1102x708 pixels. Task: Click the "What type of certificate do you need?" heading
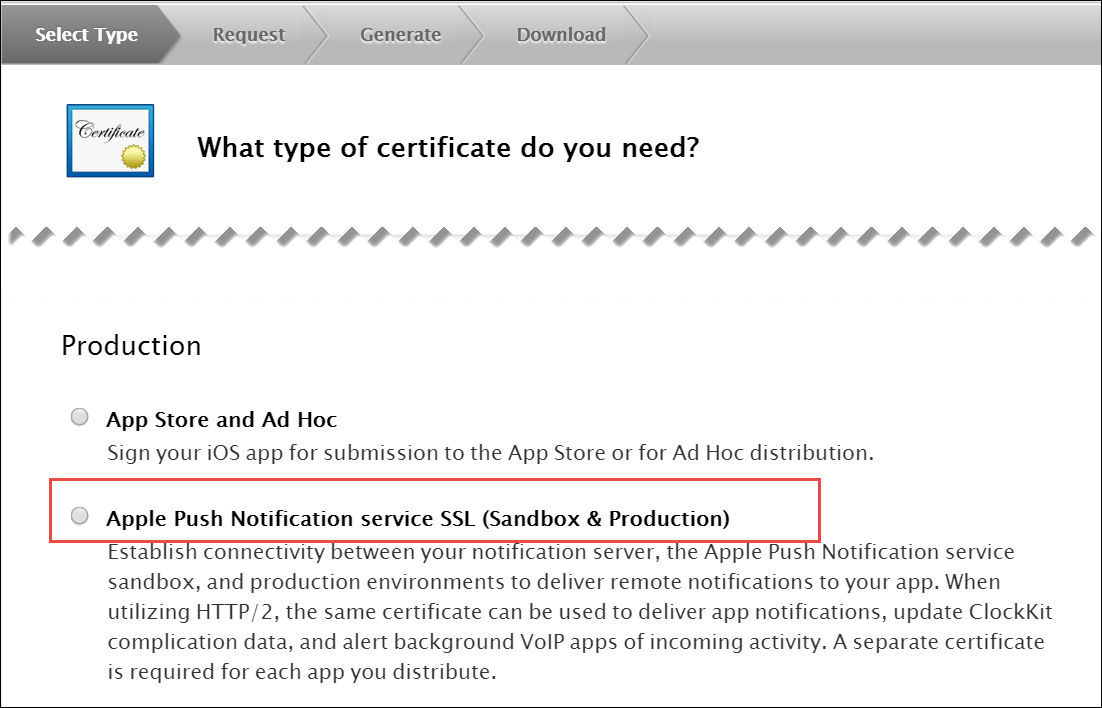[x=447, y=148]
